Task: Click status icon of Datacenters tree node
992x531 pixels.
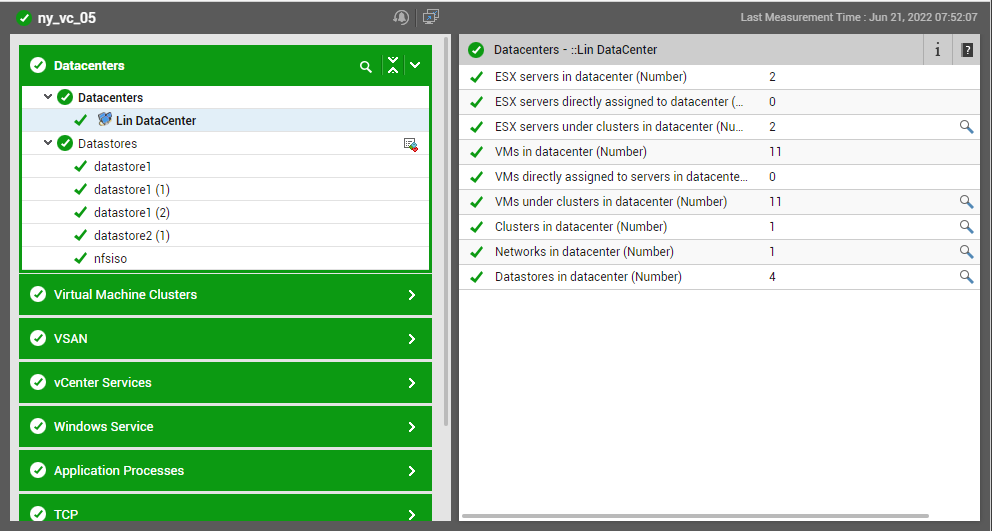Action: point(65,97)
